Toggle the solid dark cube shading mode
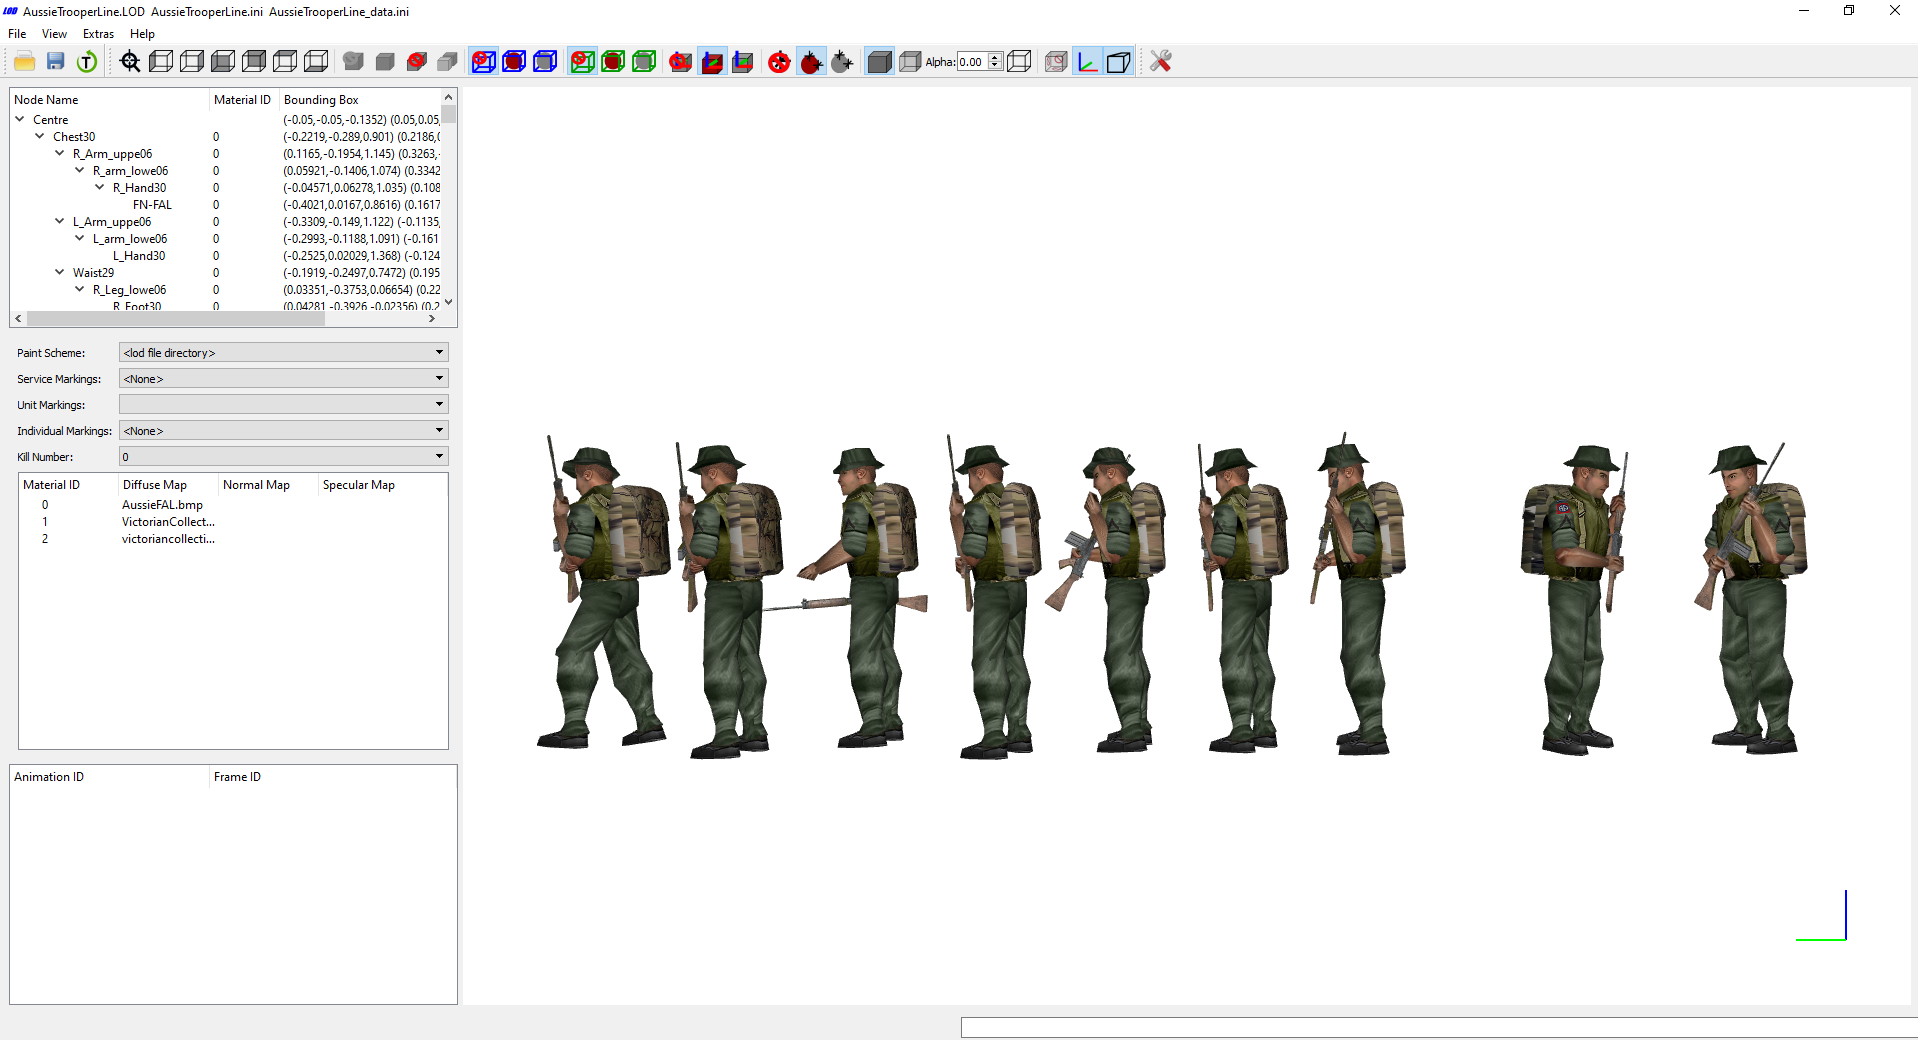This screenshot has width=1918, height=1040. click(879, 62)
